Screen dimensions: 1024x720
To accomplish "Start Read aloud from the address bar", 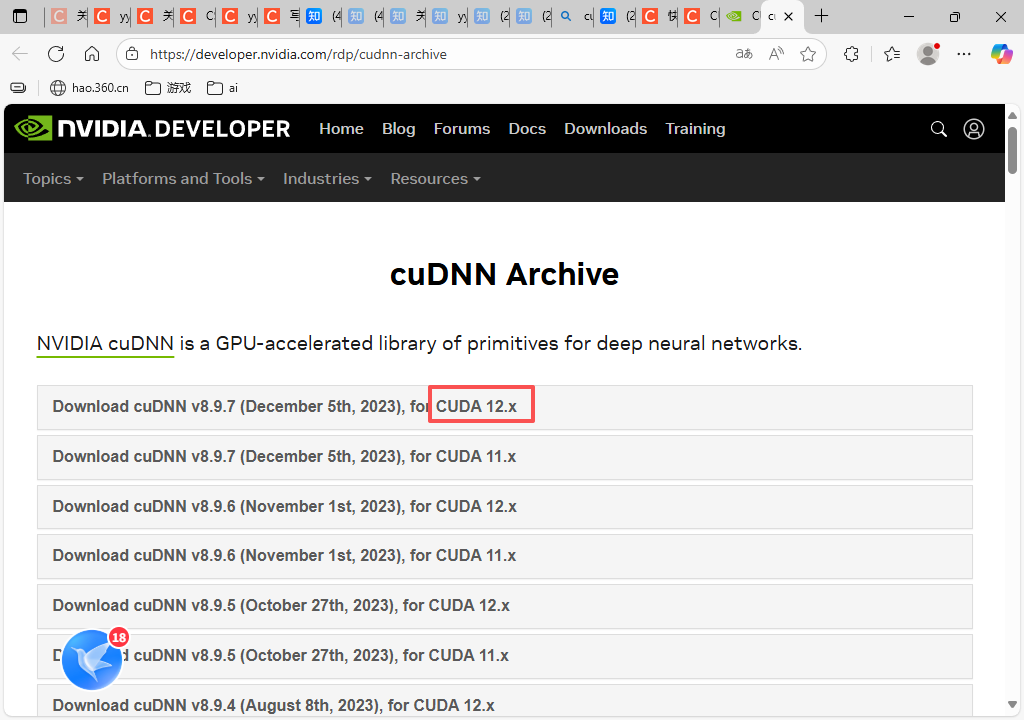I will (x=776, y=54).
